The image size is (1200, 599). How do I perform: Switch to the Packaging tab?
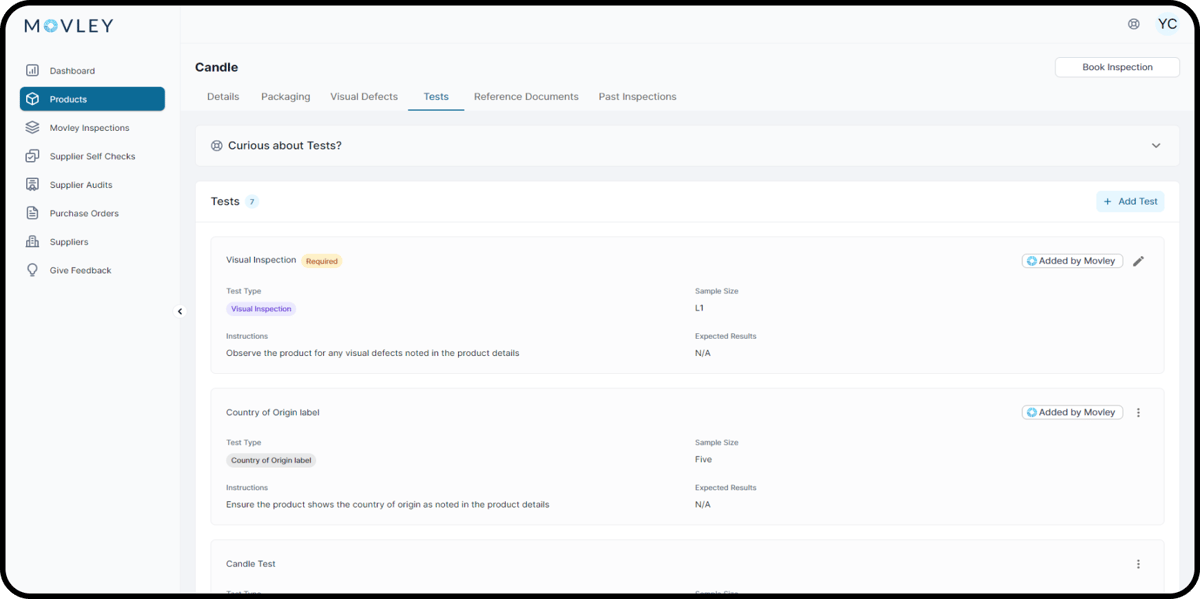point(285,97)
